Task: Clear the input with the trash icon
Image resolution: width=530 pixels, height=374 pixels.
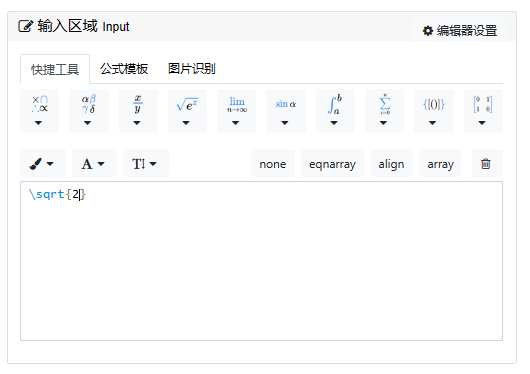Action: click(487, 163)
